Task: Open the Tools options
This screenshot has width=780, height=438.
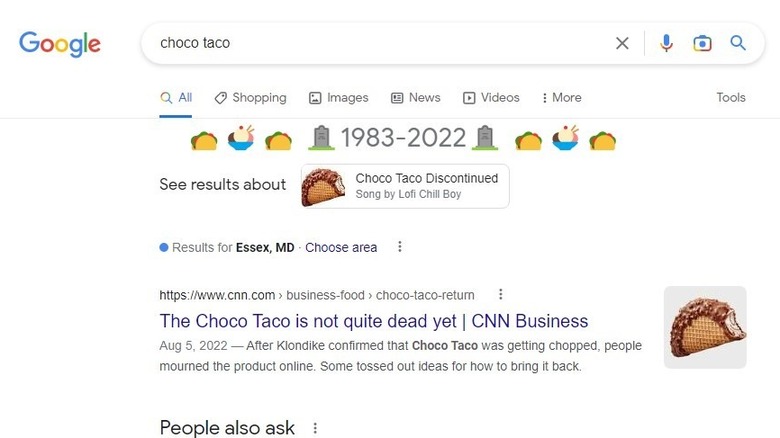Action: [x=731, y=98]
